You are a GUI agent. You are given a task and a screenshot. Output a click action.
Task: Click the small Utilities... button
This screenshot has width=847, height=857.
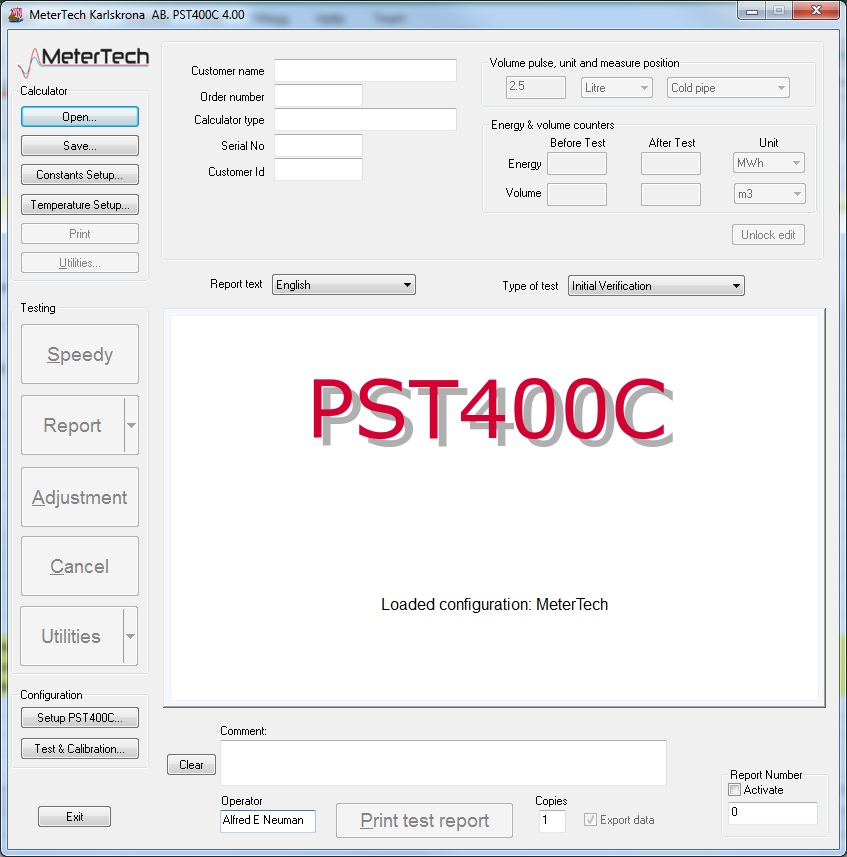80,263
